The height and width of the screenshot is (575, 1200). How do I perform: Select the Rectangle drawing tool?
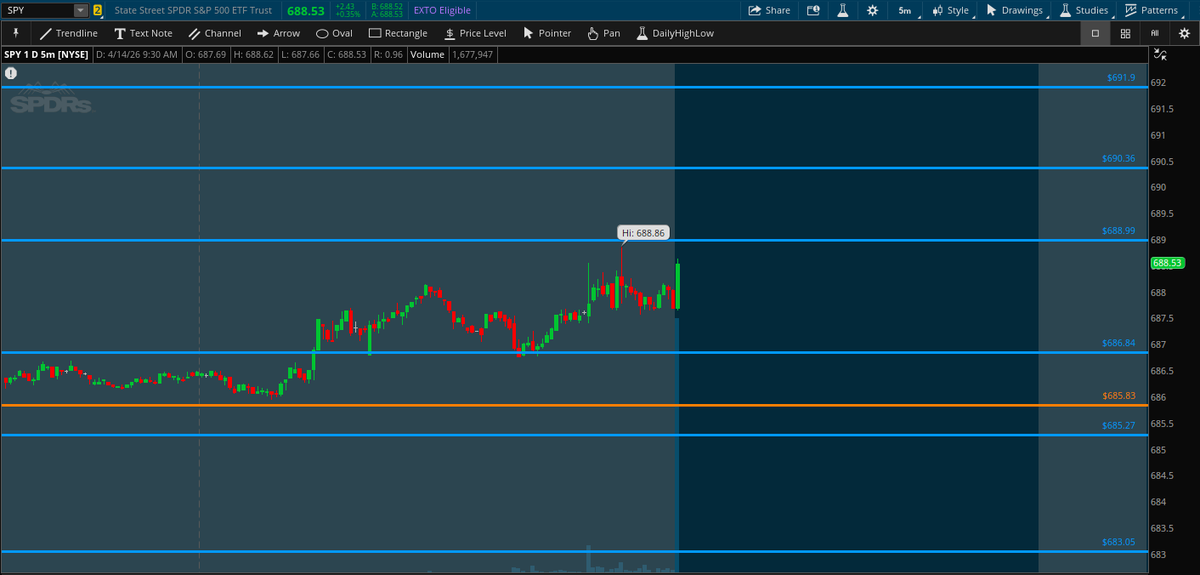(397, 33)
